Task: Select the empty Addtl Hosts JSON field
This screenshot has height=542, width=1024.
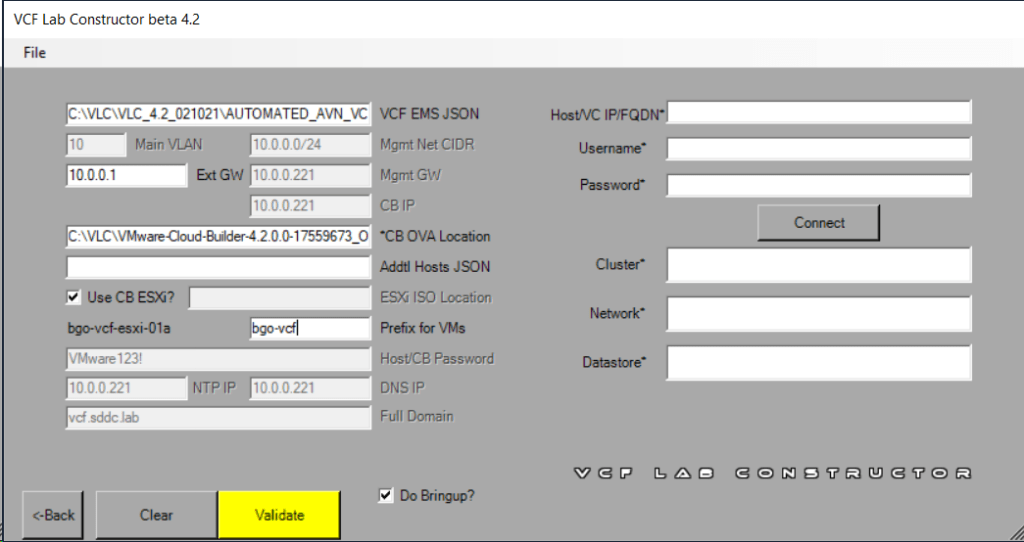Action: (x=218, y=267)
